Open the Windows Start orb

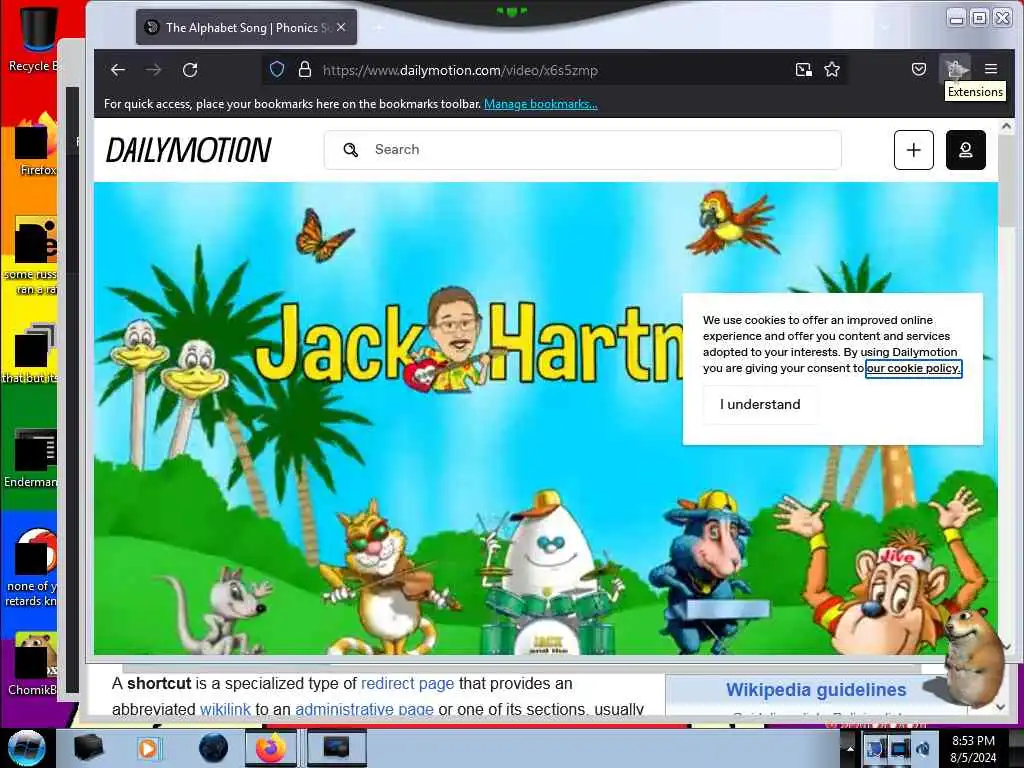26,748
